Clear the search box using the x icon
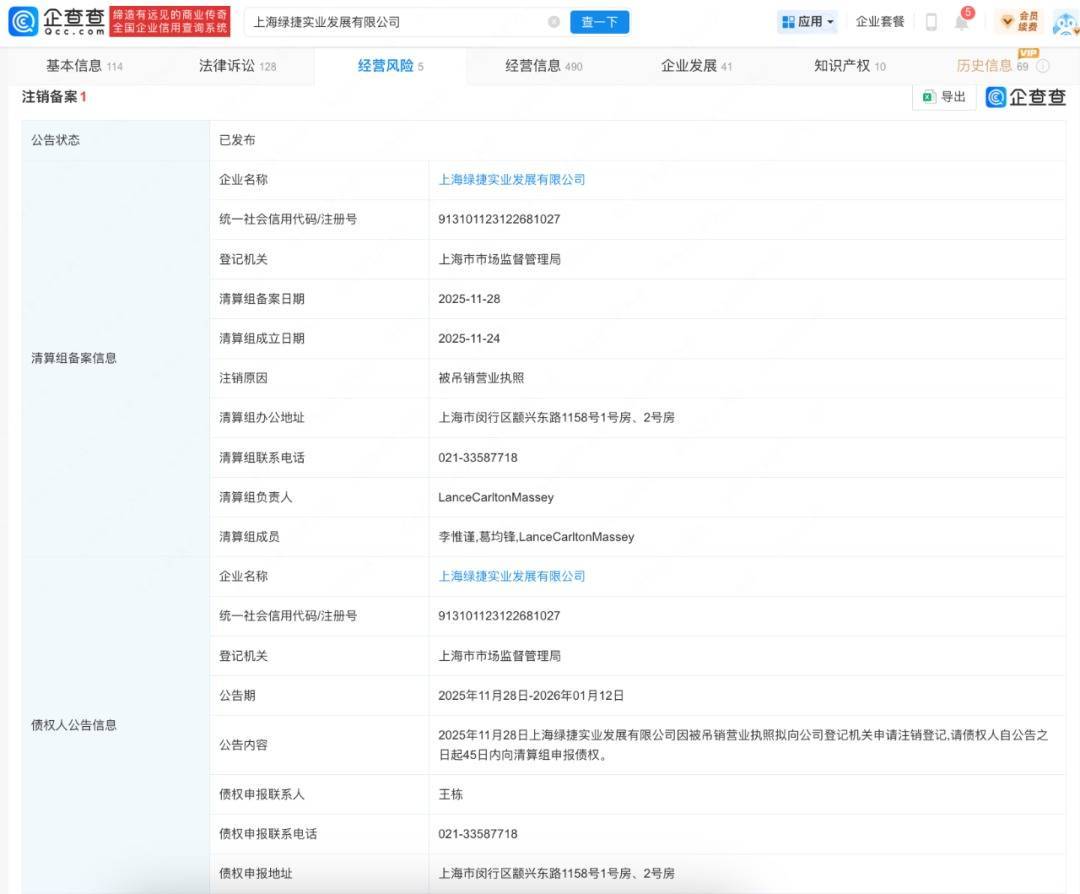This screenshot has height=894, width=1080. pyautogui.click(x=554, y=21)
